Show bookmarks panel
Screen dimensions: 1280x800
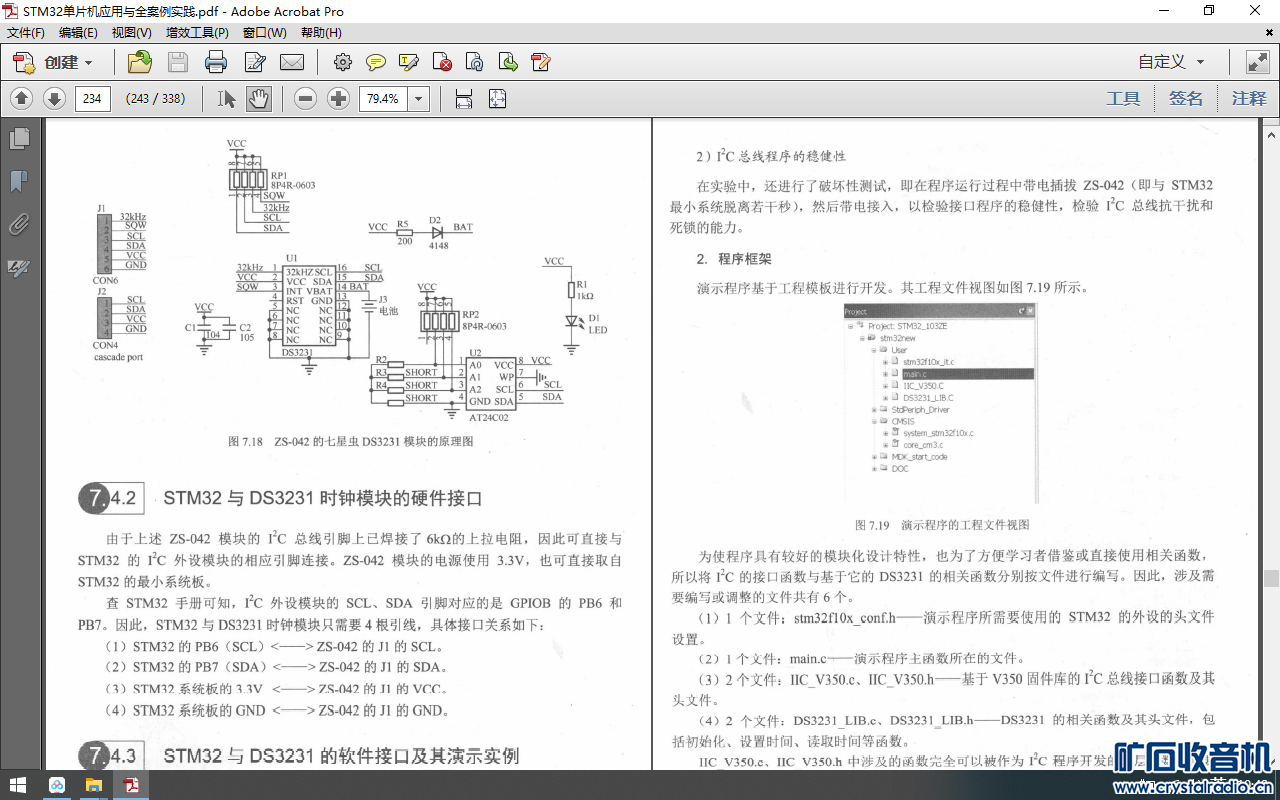click(18, 181)
